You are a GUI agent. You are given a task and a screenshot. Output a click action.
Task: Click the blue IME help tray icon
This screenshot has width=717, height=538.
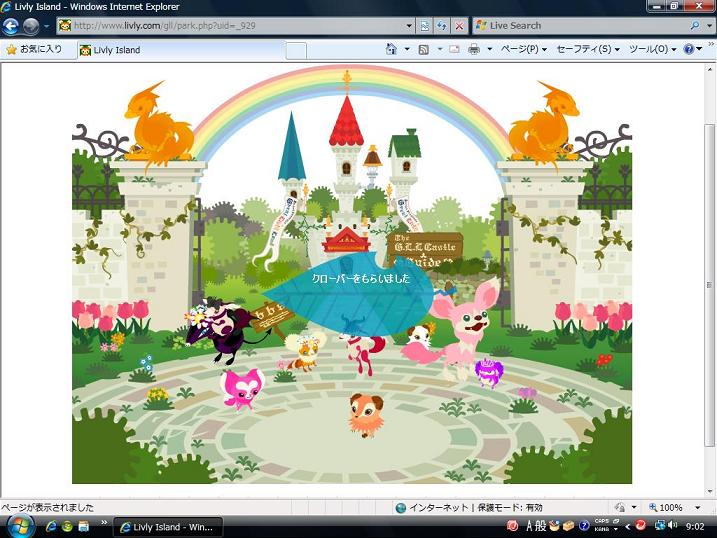pyautogui.click(x=584, y=526)
